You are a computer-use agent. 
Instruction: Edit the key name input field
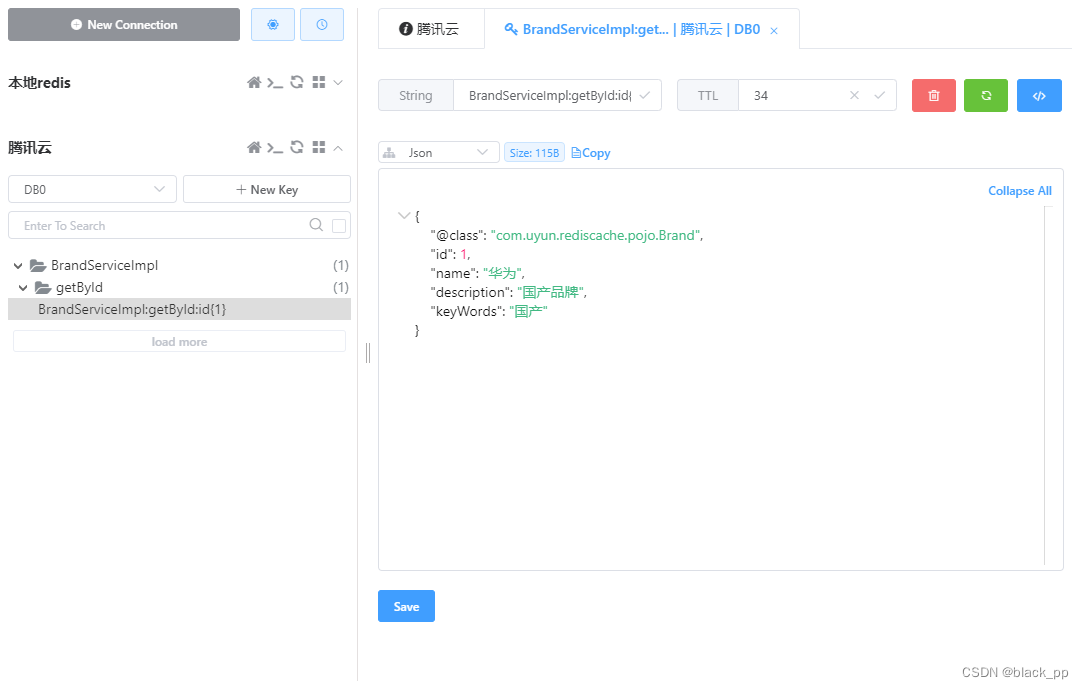pyautogui.click(x=550, y=95)
